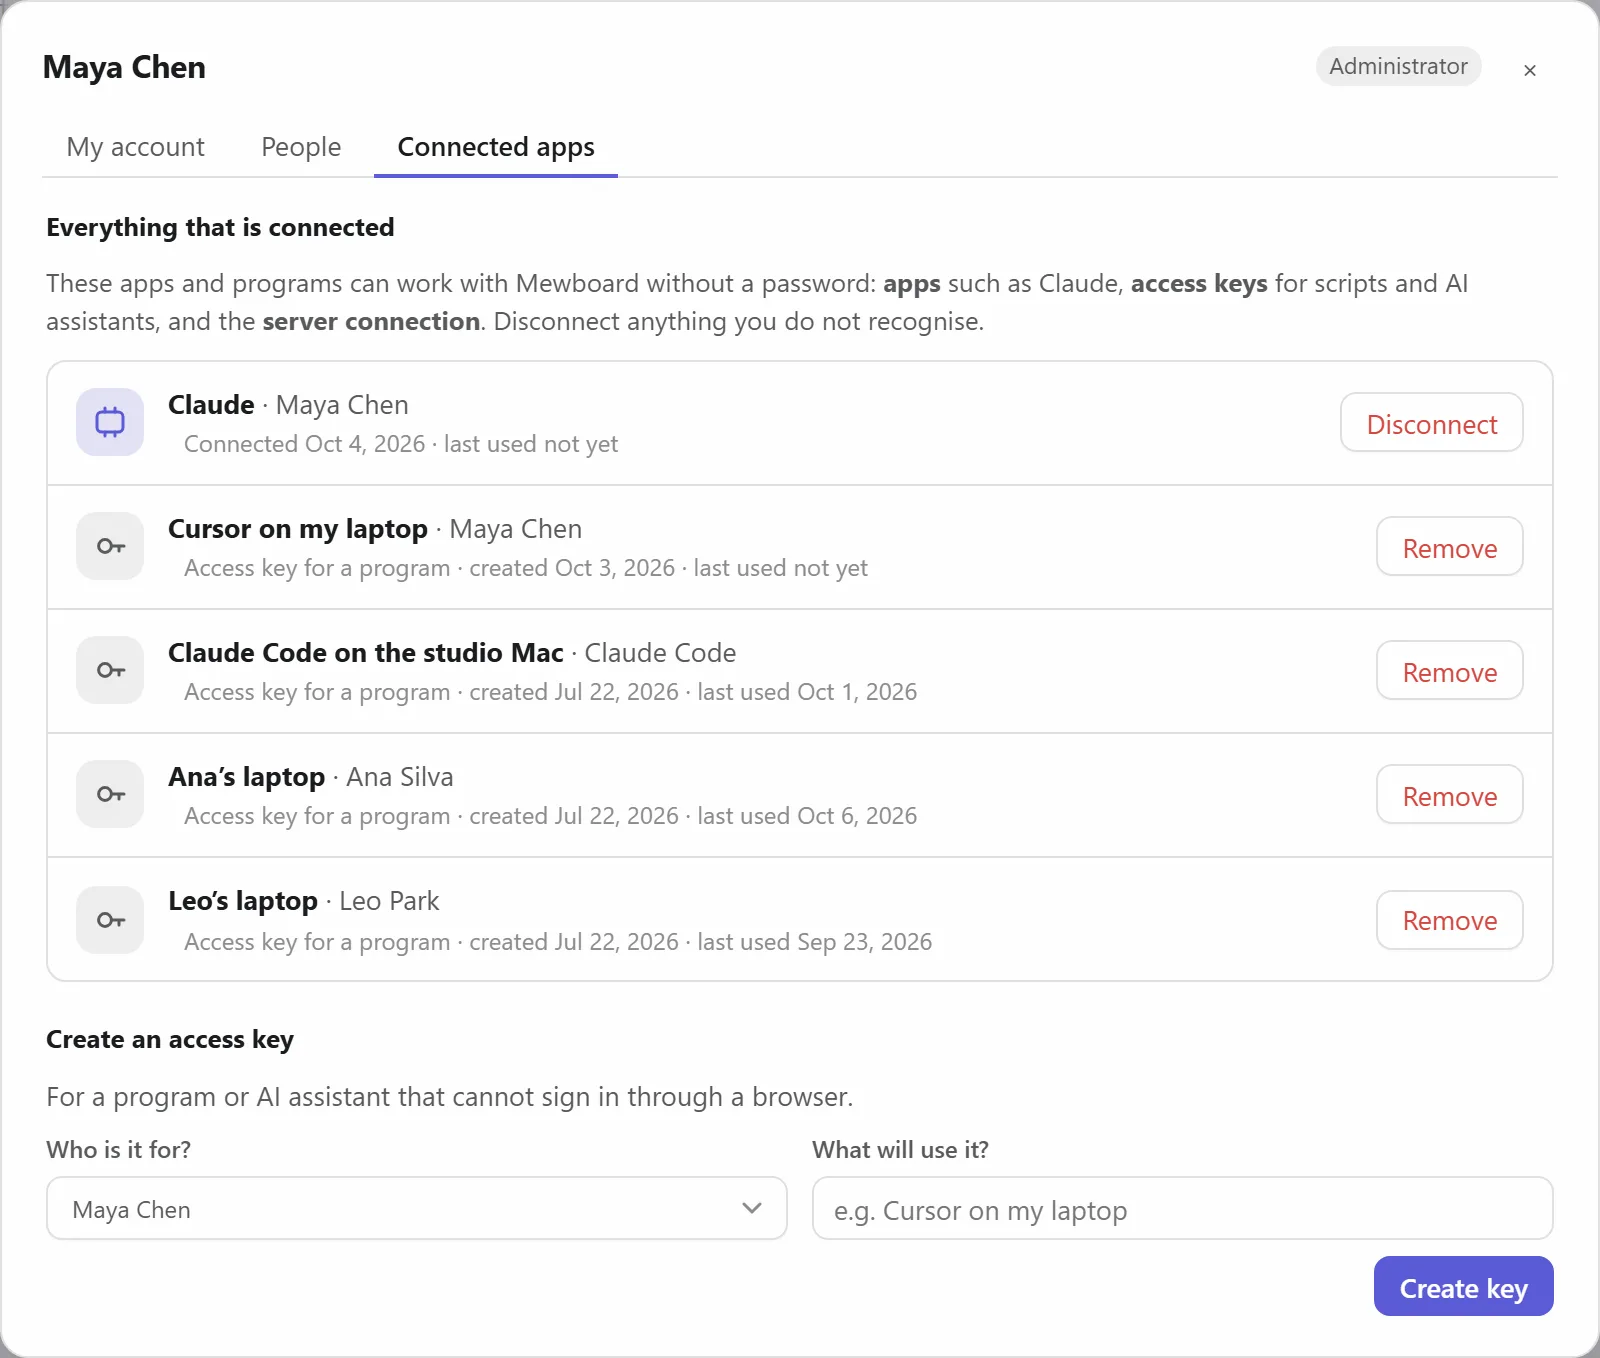Click 'last used Oct 1, 2026' detail line

click(x=808, y=692)
